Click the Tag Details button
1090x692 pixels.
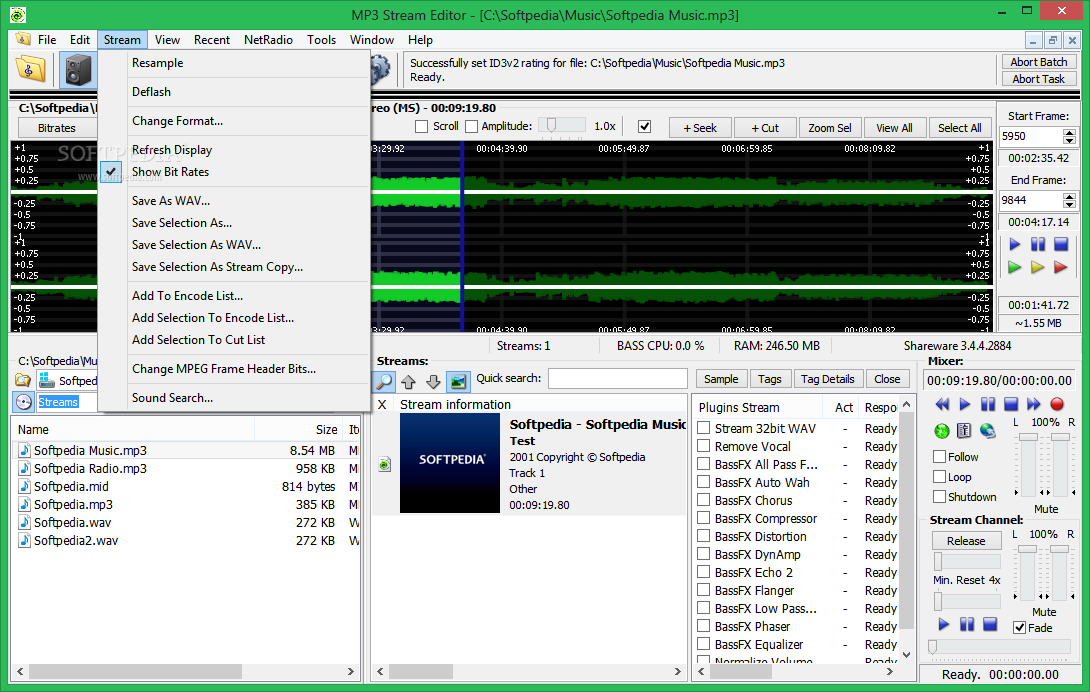tap(827, 379)
